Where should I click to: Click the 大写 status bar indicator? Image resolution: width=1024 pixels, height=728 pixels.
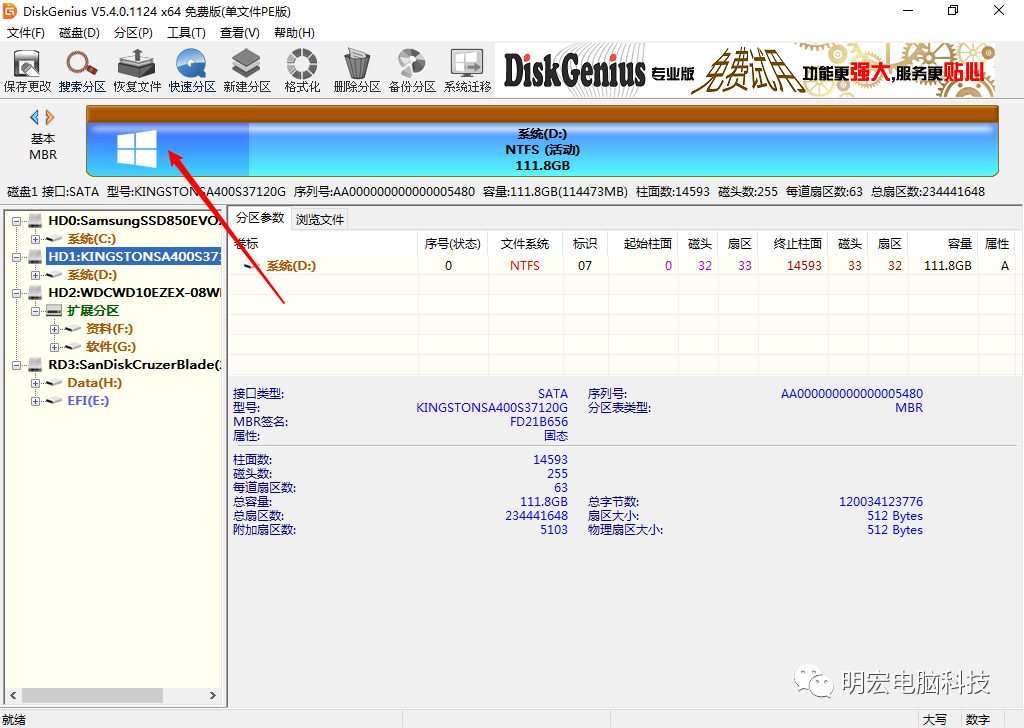(935, 720)
